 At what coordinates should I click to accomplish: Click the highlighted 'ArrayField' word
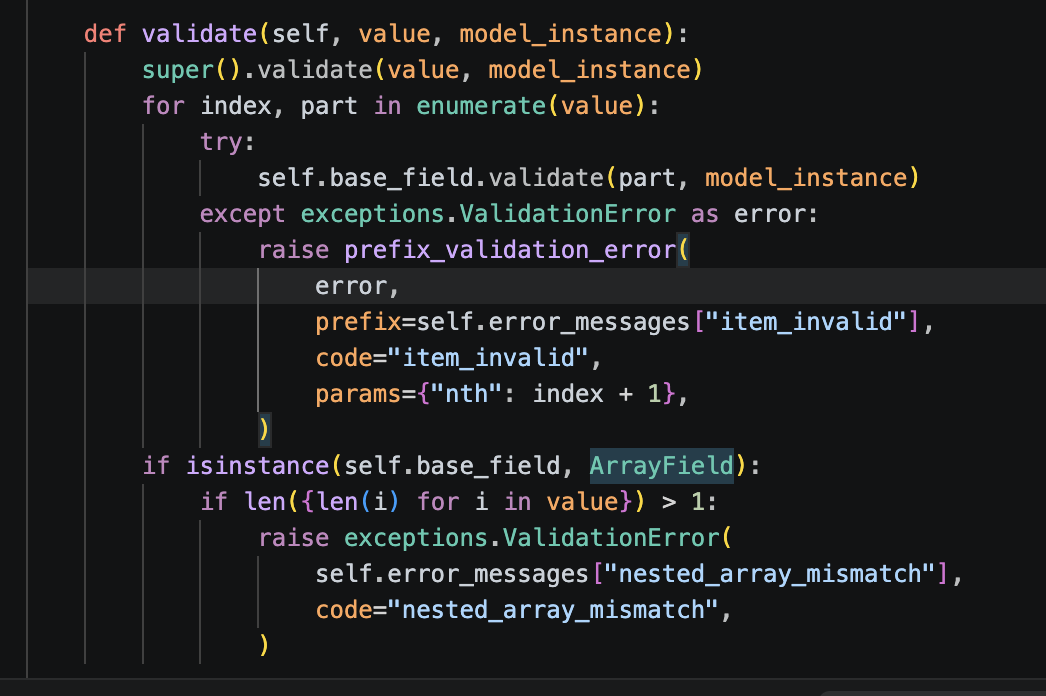(662, 466)
